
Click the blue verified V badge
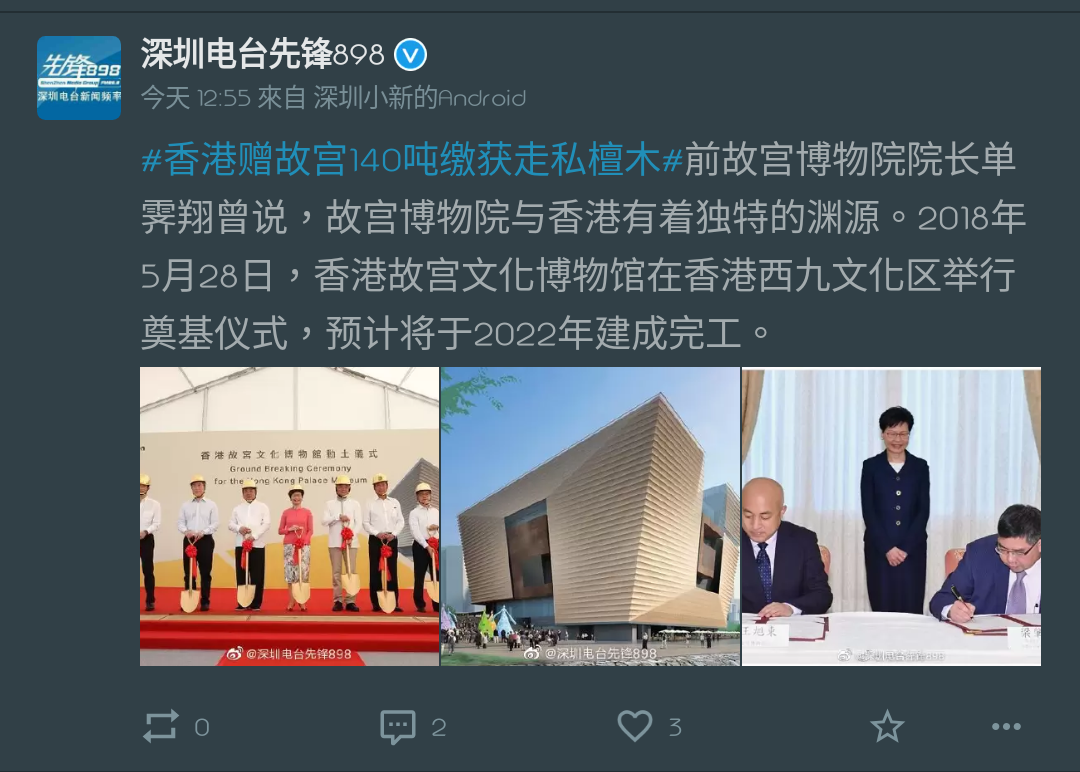point(411,54)
